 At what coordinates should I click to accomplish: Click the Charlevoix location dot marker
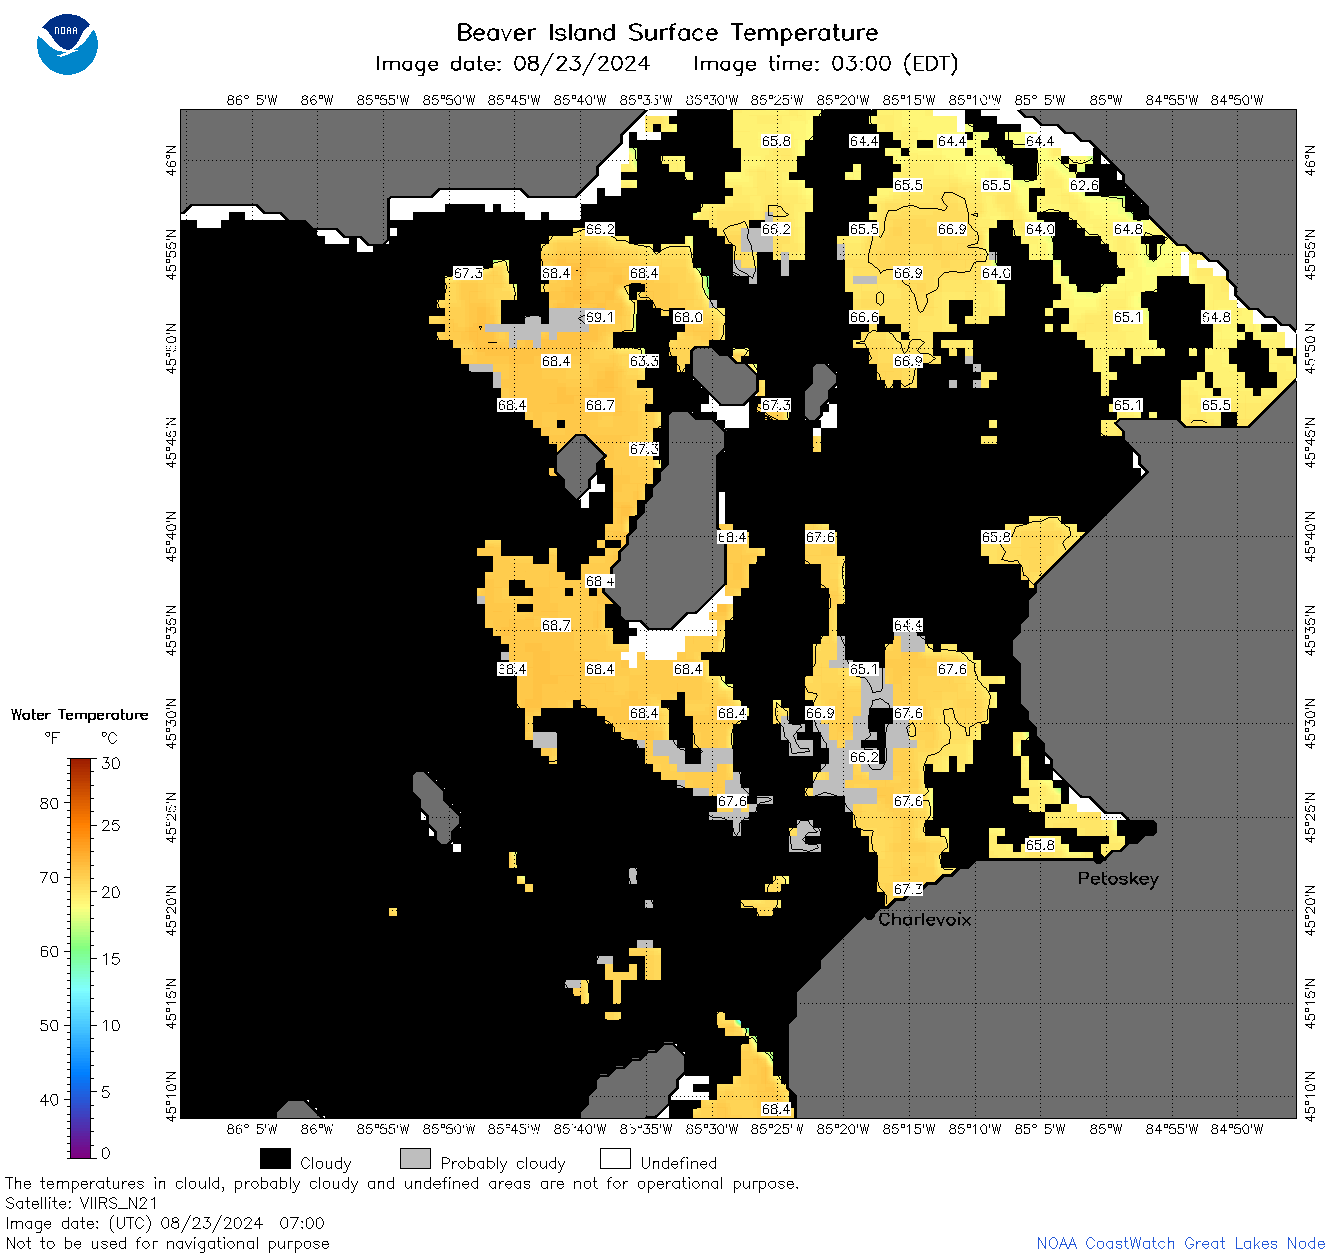coord(869,915)
